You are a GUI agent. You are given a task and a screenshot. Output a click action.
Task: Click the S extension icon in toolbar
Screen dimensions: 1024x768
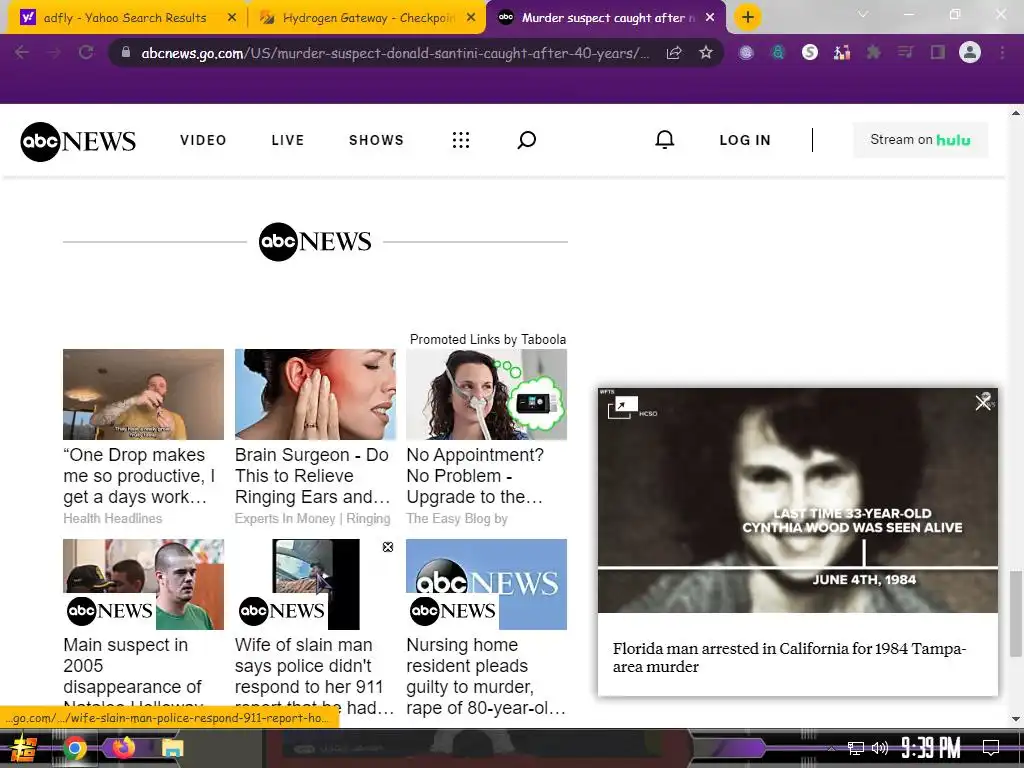click(x=810, y=52)
